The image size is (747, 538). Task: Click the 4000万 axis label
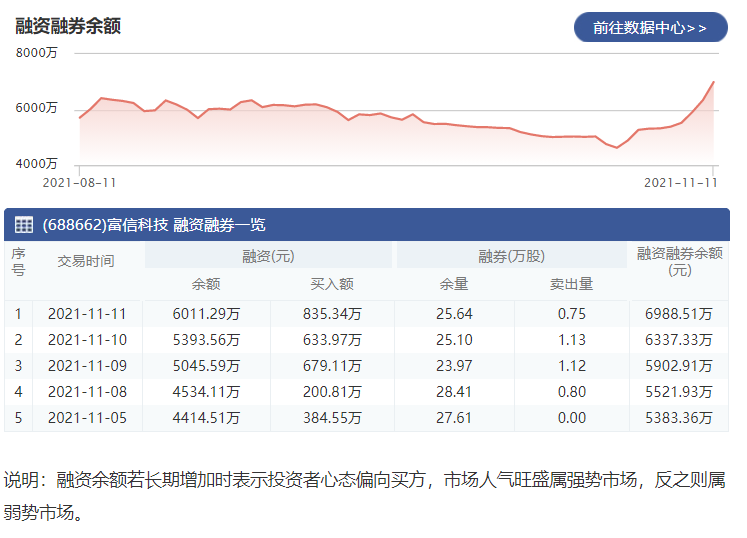click(36, 164)
